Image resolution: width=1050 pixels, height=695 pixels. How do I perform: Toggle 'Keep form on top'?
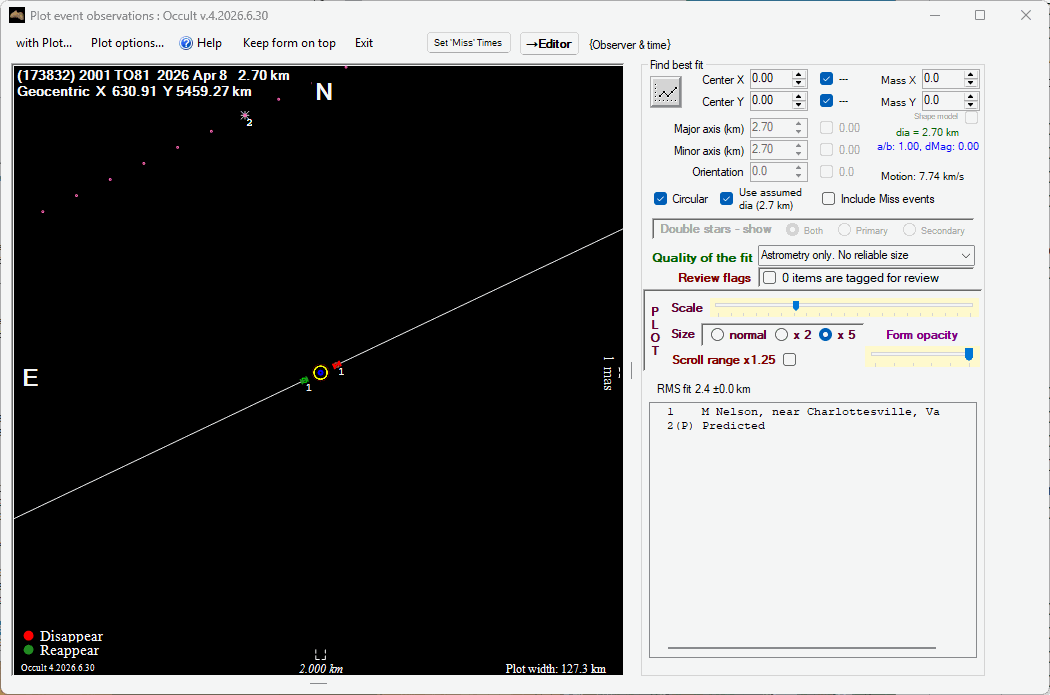(x=289, y=43)
